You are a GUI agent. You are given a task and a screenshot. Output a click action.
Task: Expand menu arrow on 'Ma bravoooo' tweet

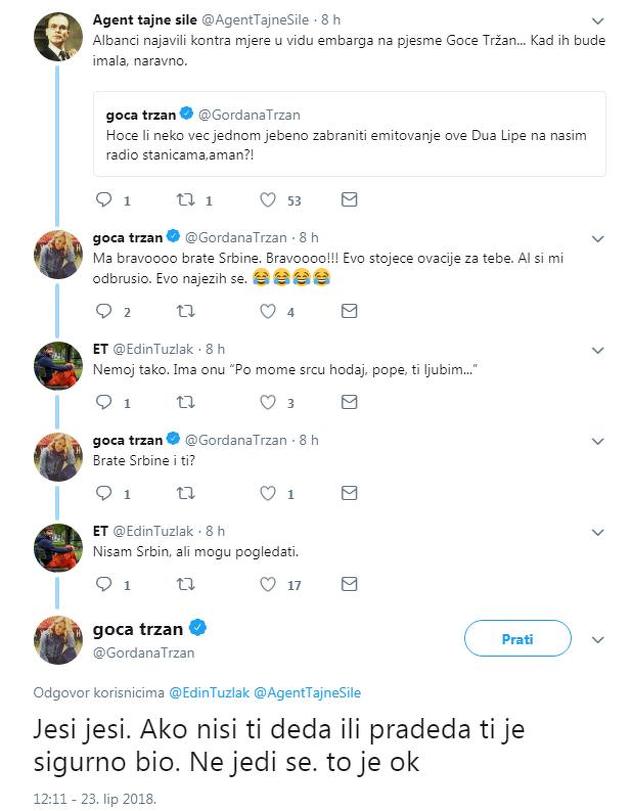point(598,239)
